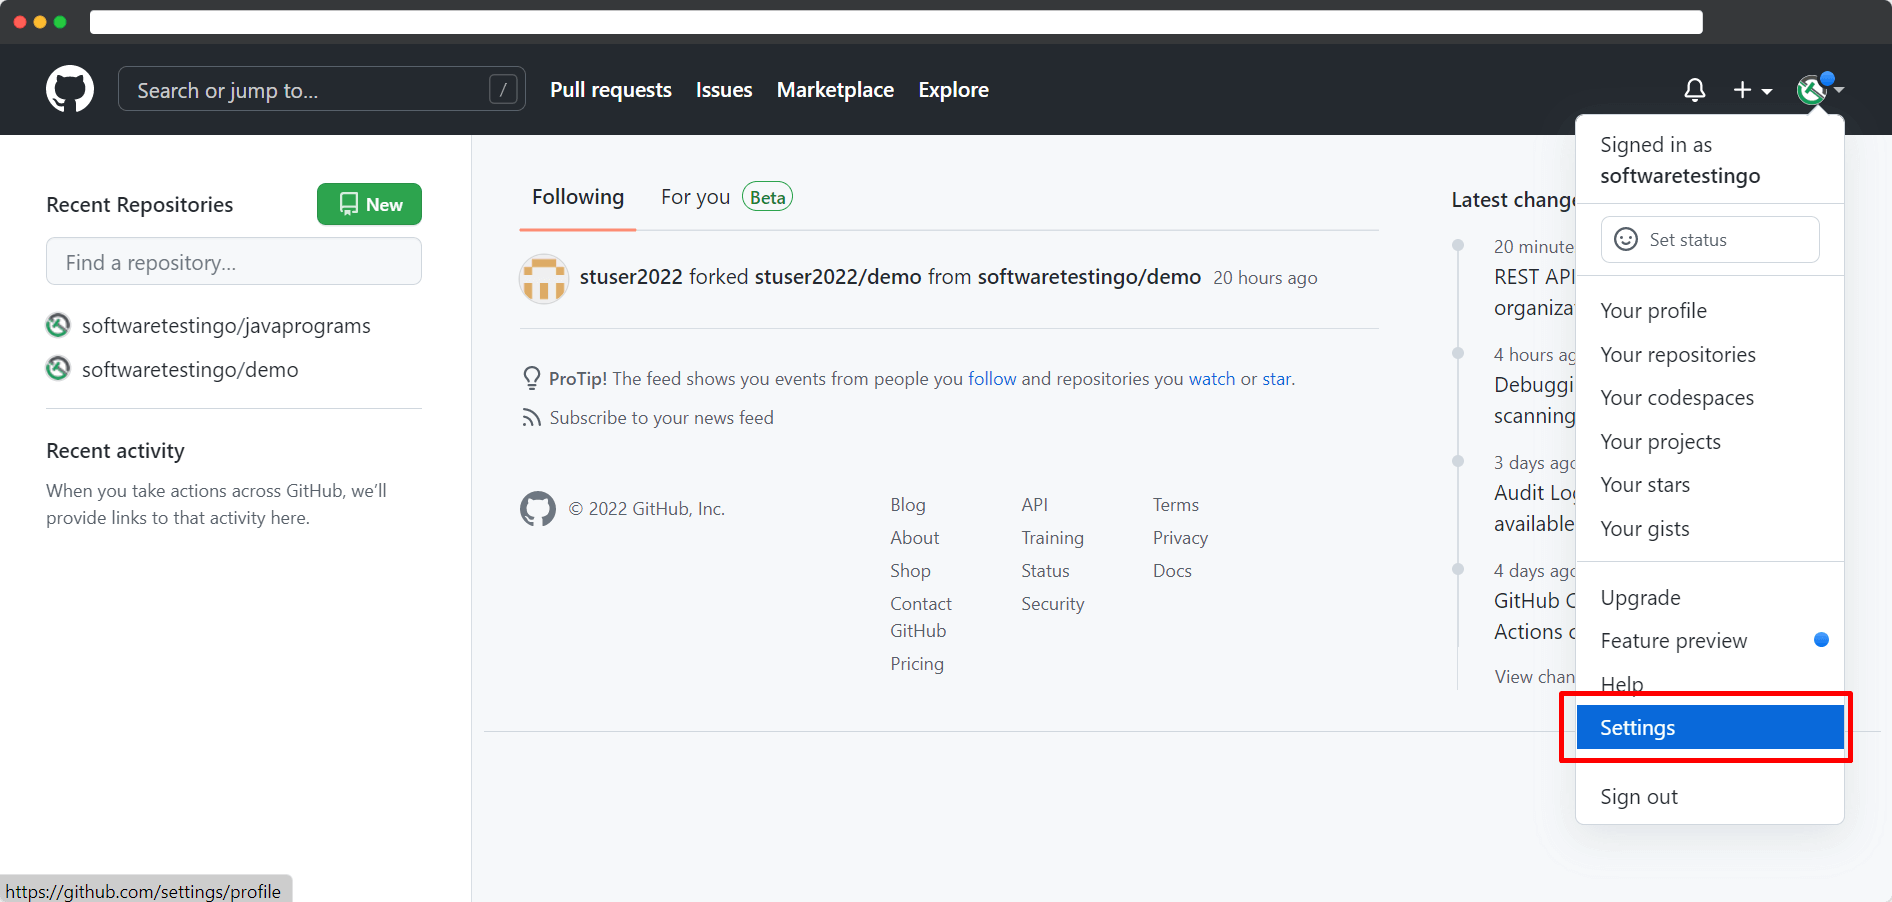Go to Marketplace
Viewport: 1892px width, 902px height.
835,90
